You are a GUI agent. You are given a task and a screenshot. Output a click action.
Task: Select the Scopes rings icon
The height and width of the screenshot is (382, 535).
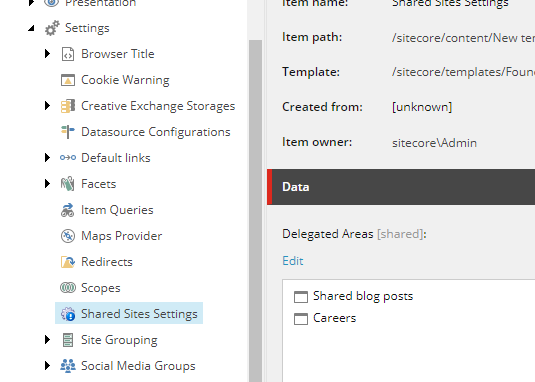[68, 288]
